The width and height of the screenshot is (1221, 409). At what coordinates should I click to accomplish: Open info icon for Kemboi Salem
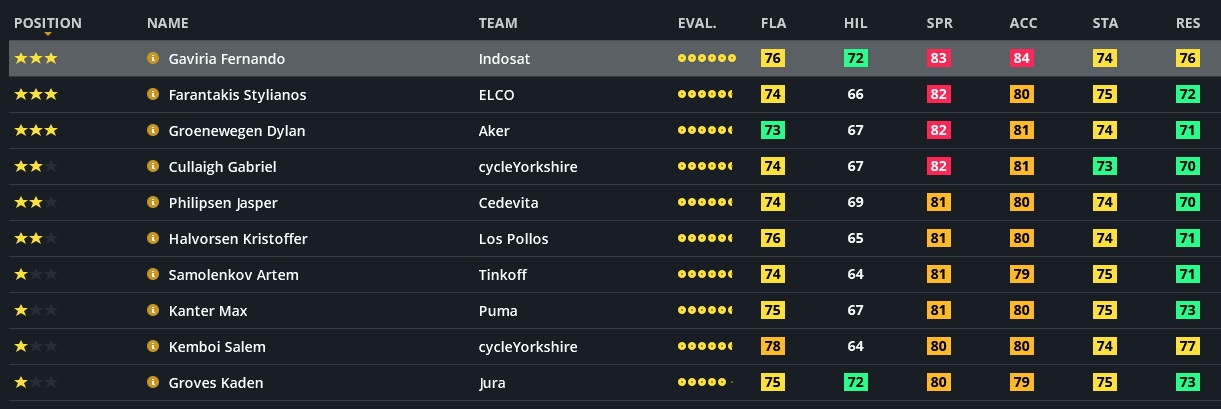tap(153, 347)
